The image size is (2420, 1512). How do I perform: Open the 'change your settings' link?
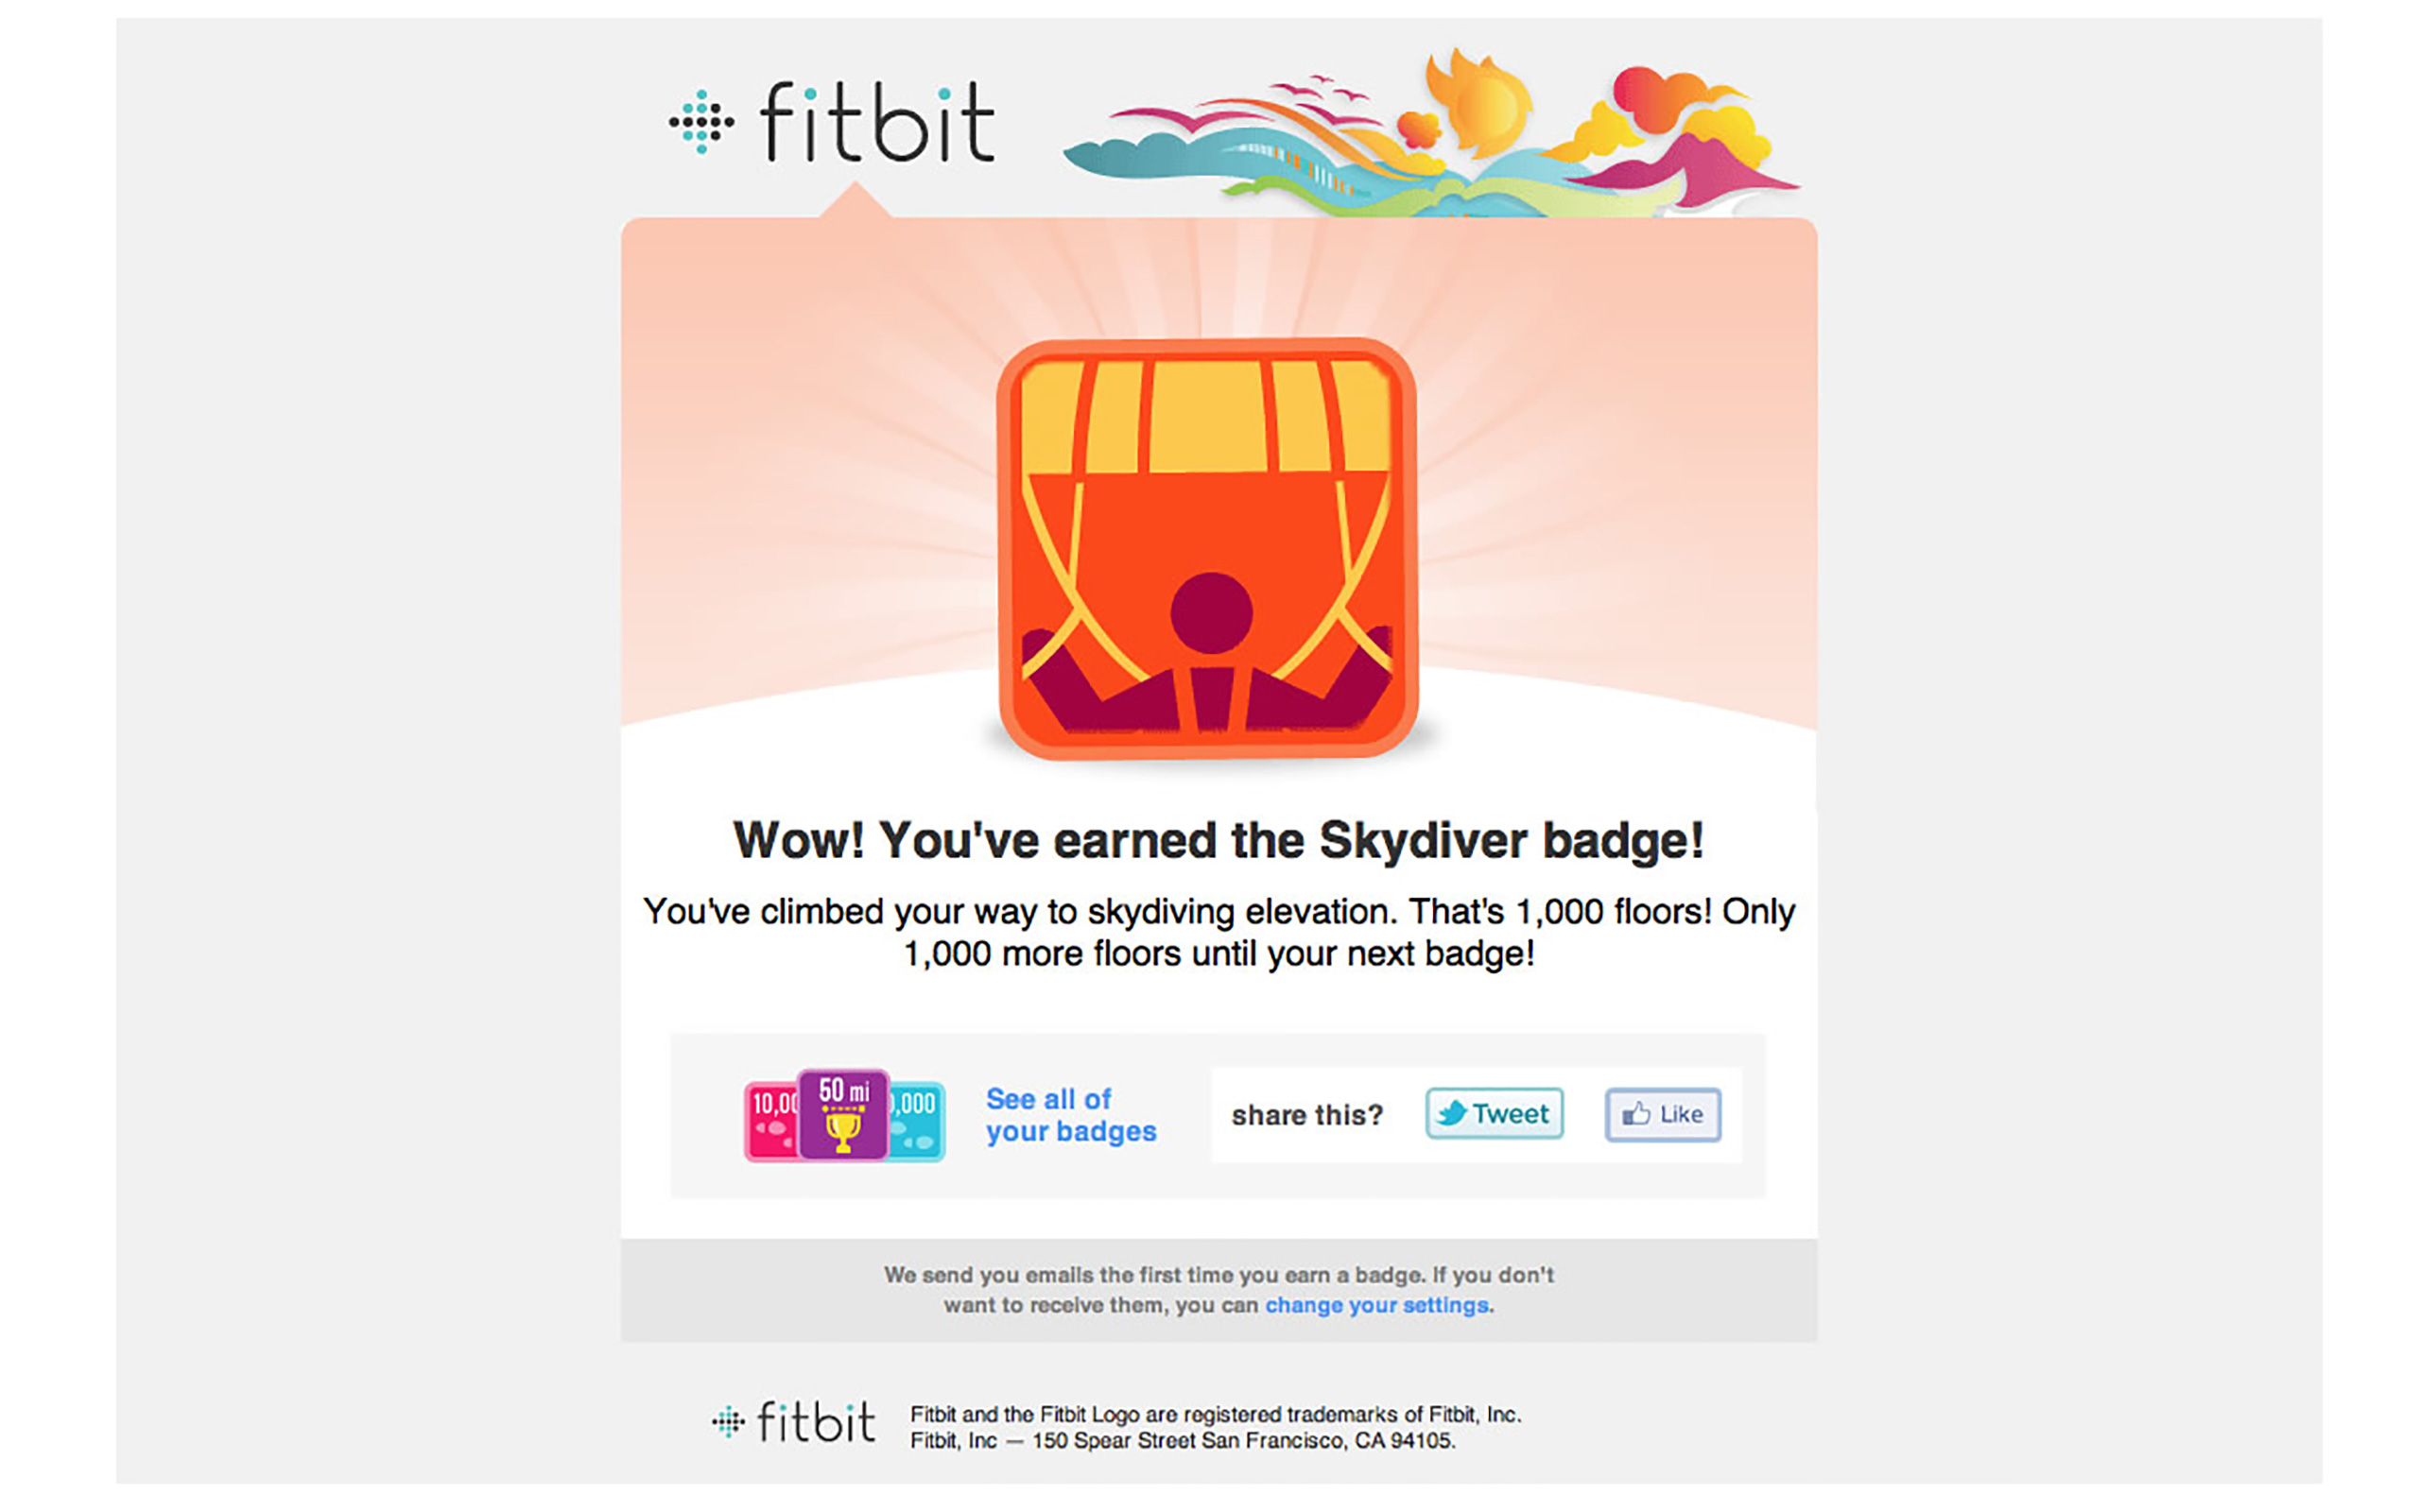(x=1377, y=1305)
